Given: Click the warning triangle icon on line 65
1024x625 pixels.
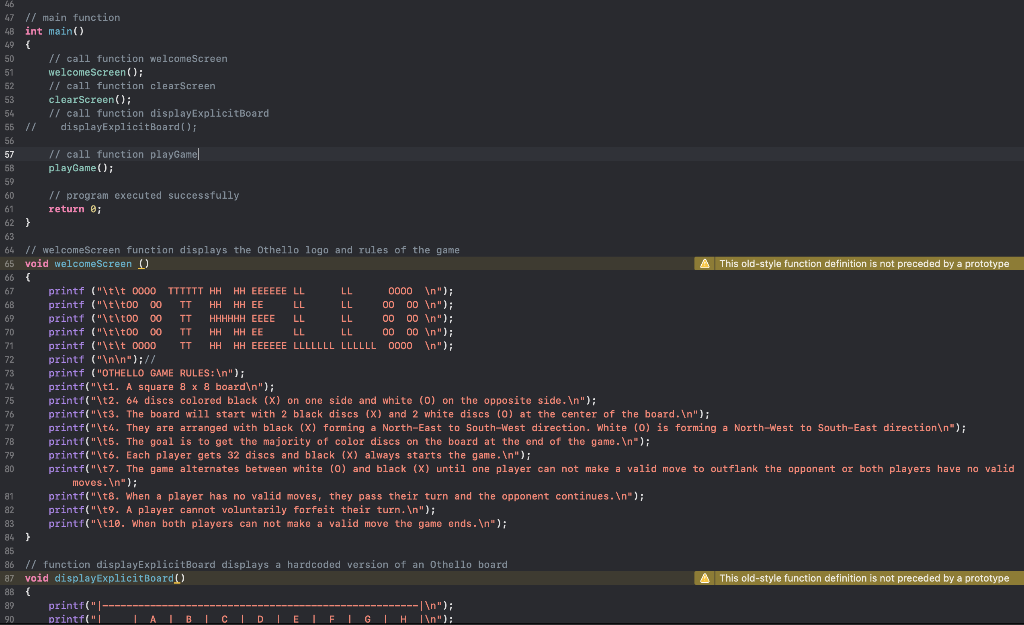Looking at the screenshot, I should pyautogui.click(x=706, y=263).
